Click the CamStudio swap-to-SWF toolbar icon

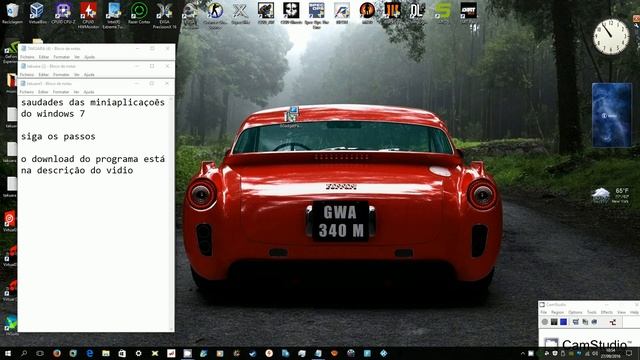(613, 322)
